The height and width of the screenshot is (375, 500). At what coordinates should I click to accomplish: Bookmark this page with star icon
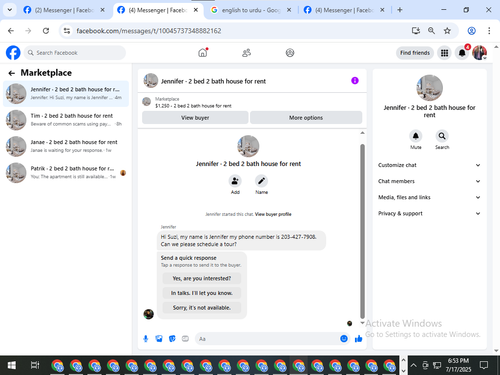pyautogui.click(x=447, y=31)
